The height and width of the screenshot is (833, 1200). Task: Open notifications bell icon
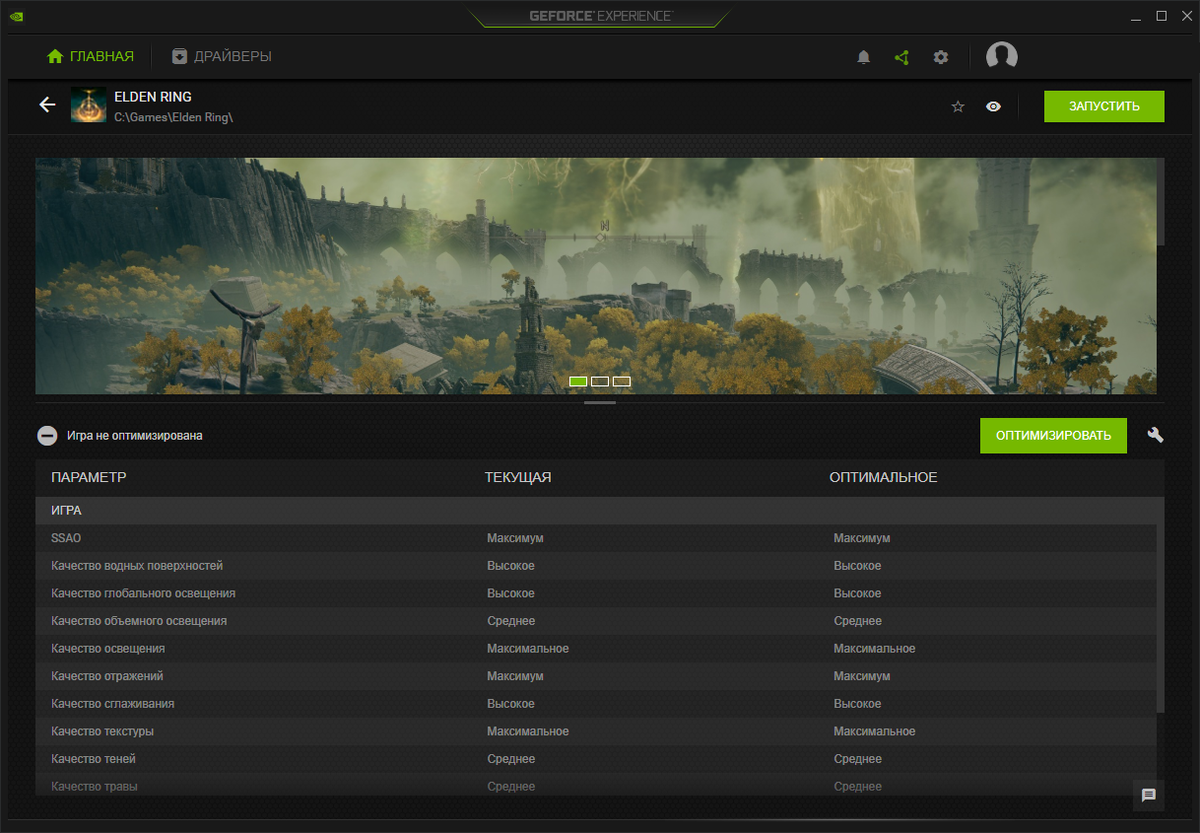click(864, 57)
